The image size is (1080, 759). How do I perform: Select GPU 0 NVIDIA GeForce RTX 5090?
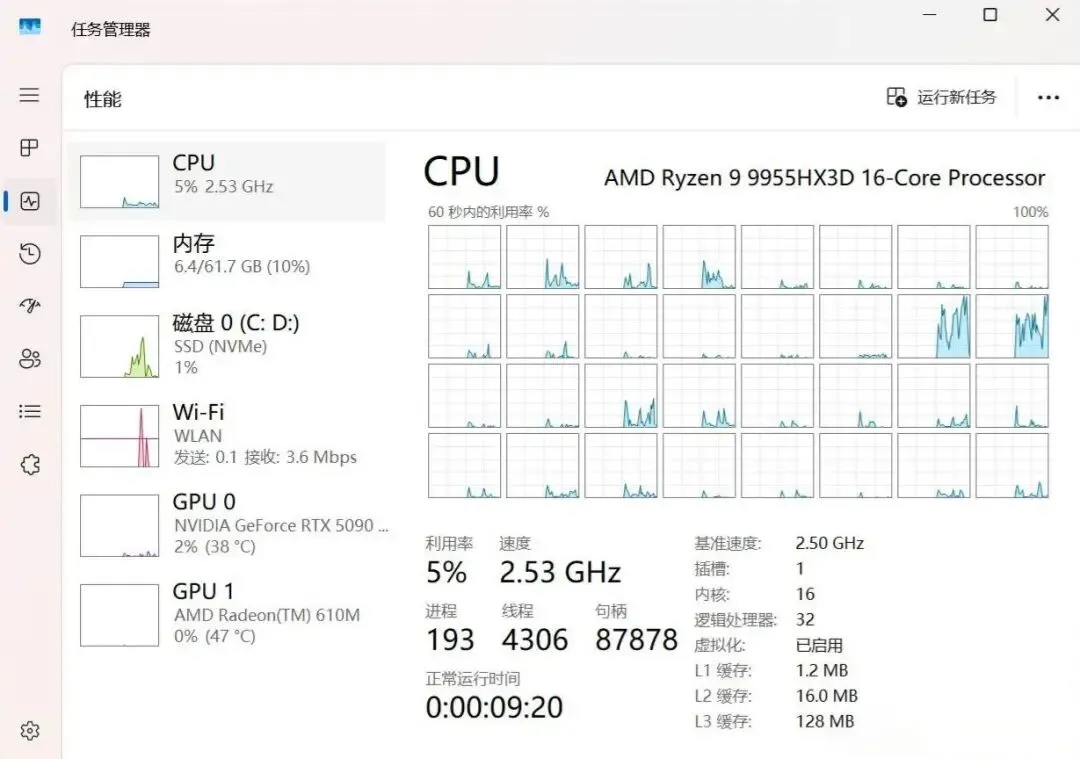(x=227, y=525)
